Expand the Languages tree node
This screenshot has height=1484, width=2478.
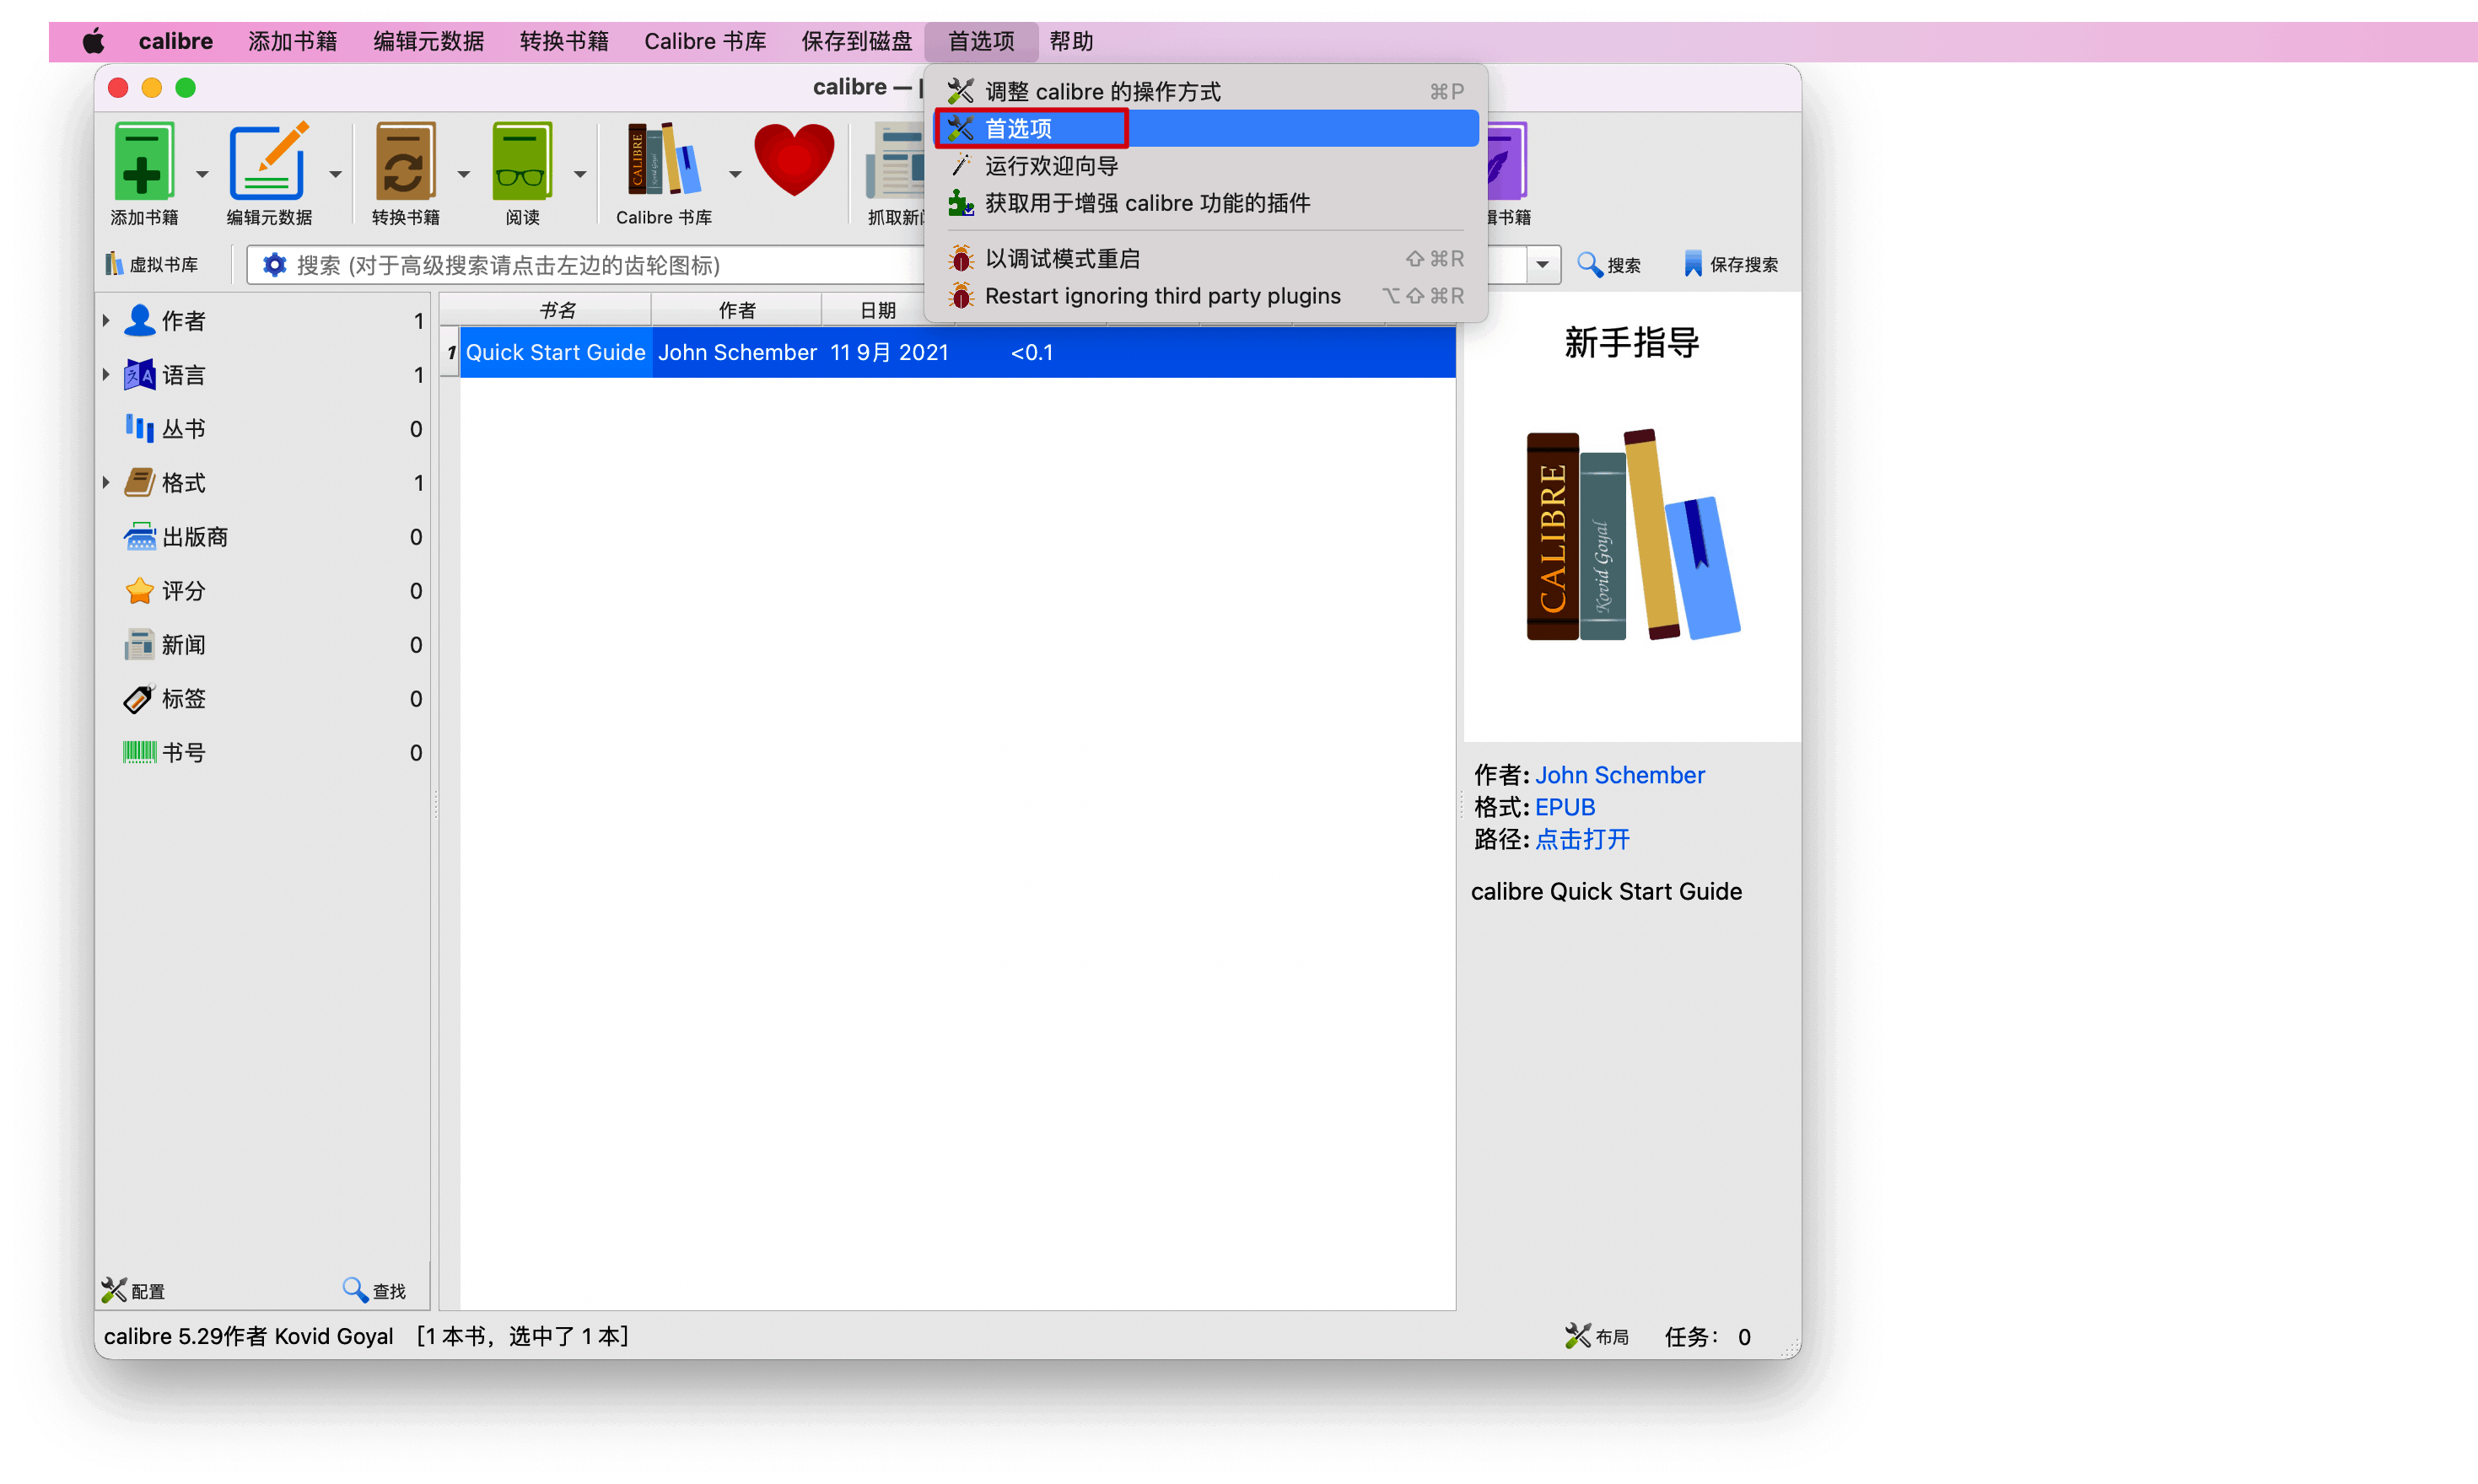(x=106, y=374)
